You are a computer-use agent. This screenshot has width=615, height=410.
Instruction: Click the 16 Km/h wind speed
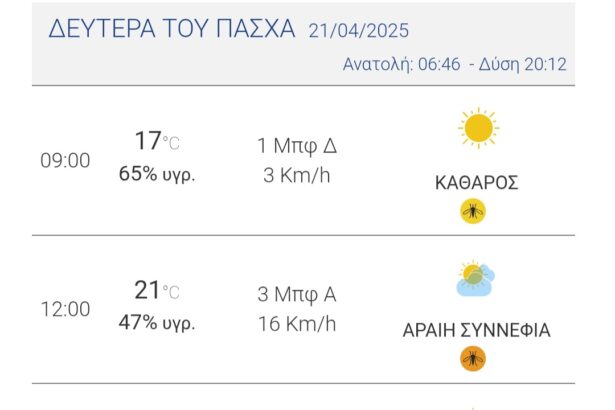297,323
